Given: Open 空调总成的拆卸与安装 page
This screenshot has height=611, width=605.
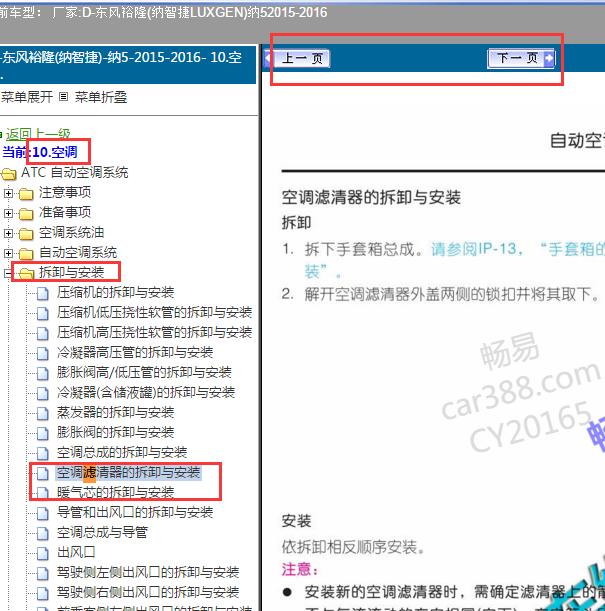Looking at the screenshot, I should (x=122, y=452).
